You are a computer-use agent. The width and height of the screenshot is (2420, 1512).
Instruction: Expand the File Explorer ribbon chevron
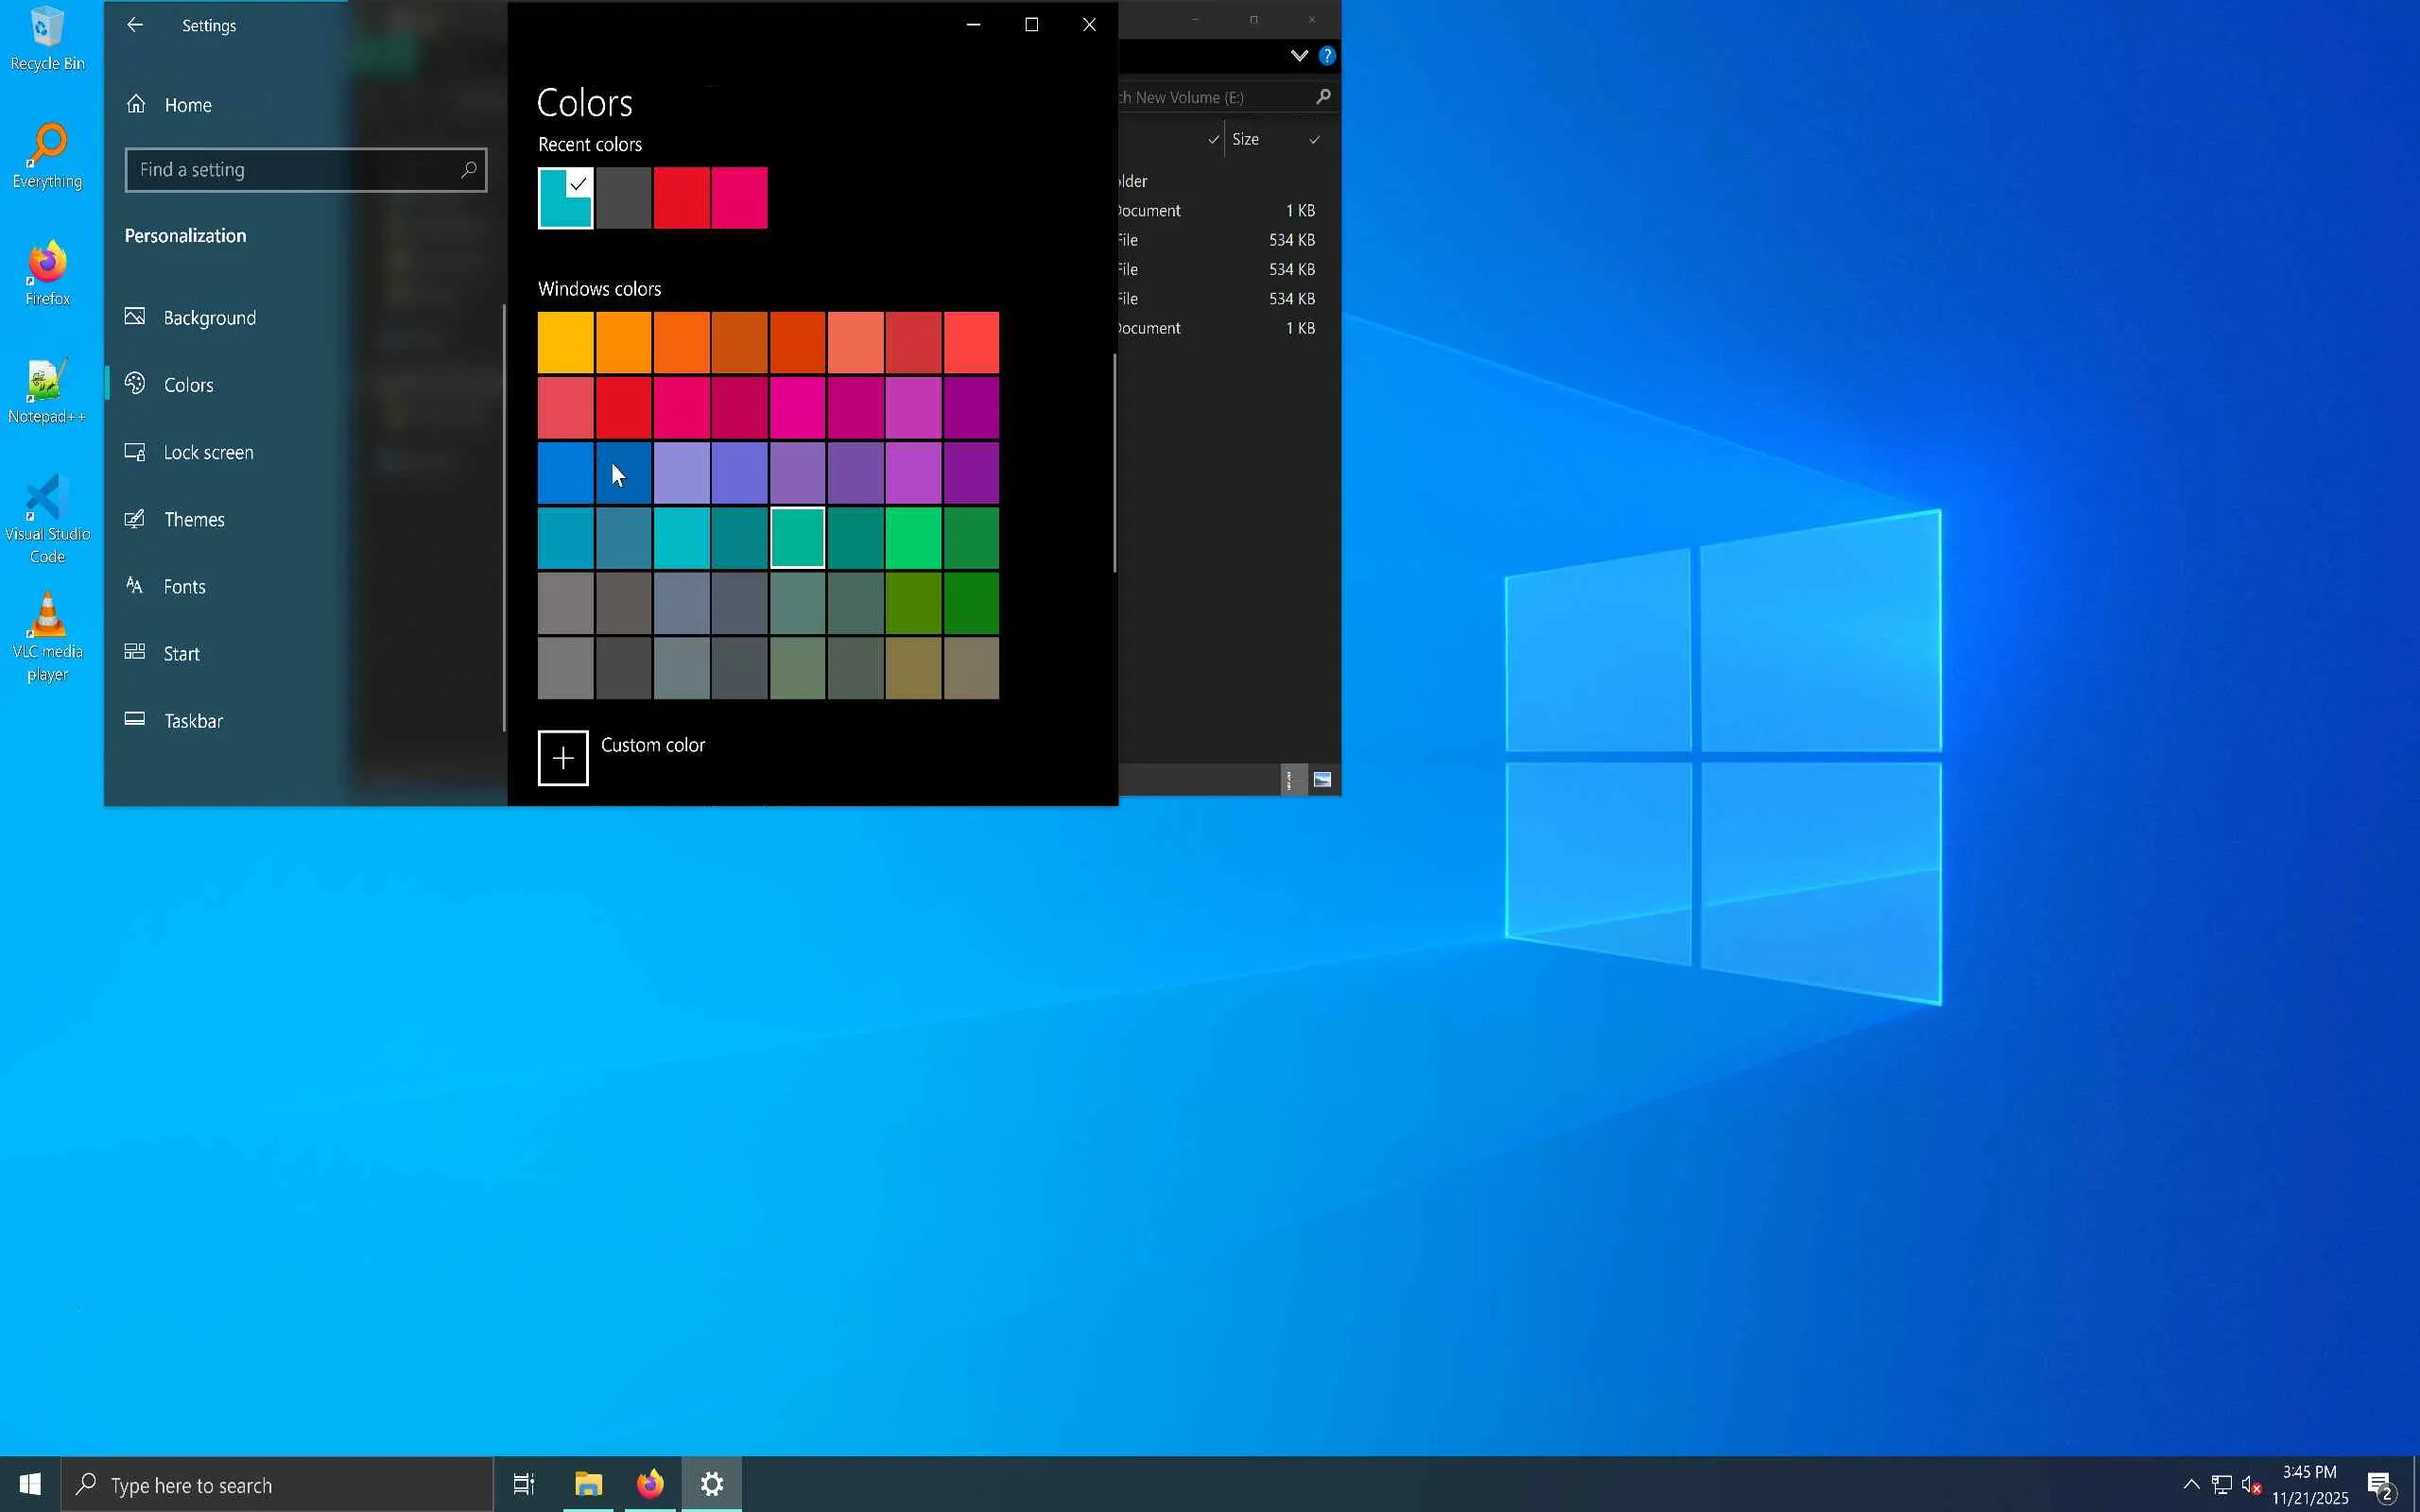pyautogui.click(x=1299, y=56)
